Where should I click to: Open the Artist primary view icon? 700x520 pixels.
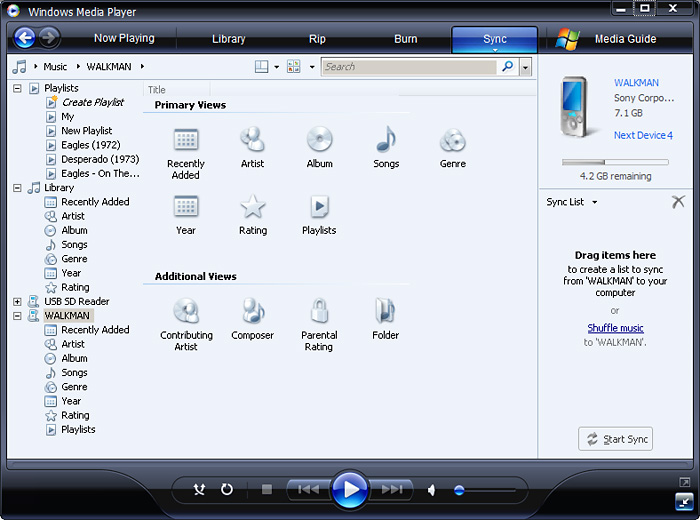click(x=253, y=139)
